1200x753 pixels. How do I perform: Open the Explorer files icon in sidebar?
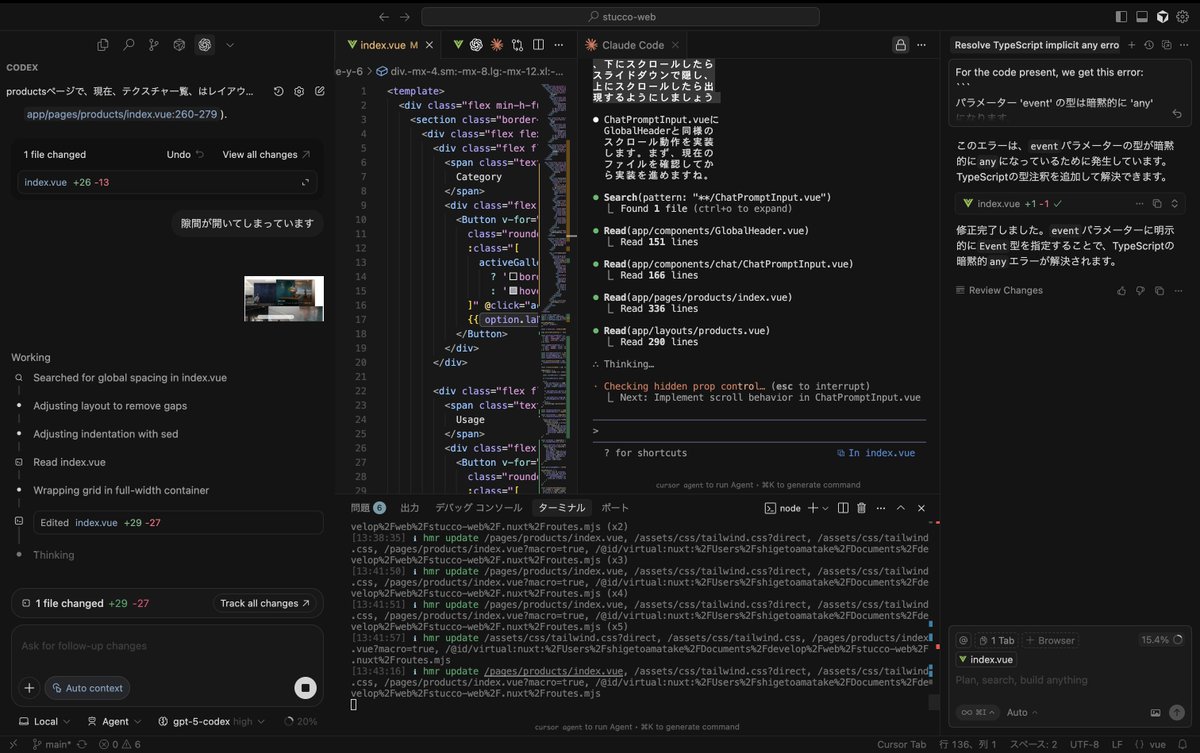102,44
